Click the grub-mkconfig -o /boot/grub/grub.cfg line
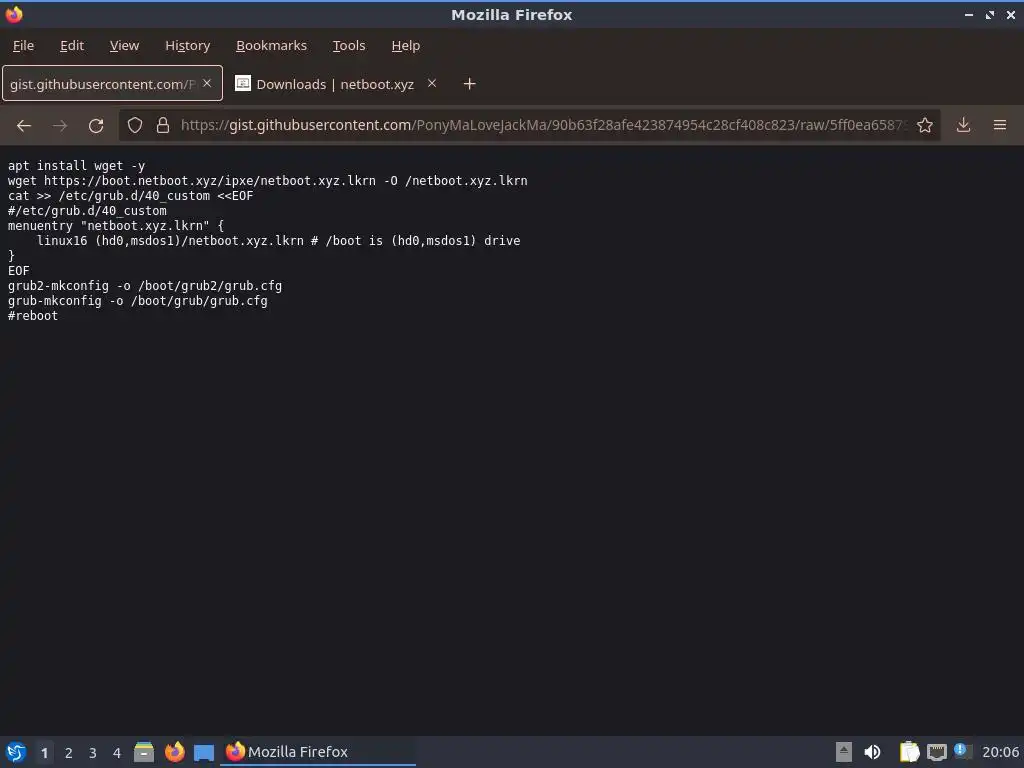This screenshot has width=1024, height=768. (x=138, y=301)
